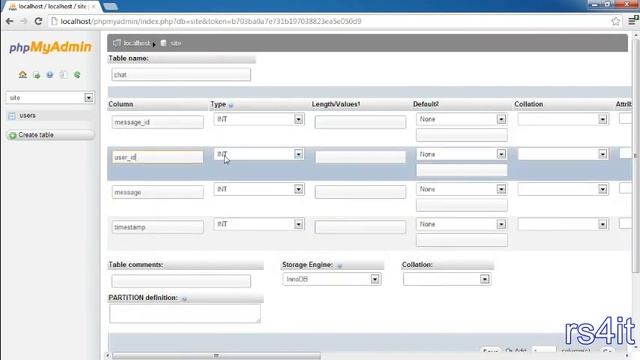Open Default dropdown for message_id row
The height and width of the screenshot is (360, 640).
point(501,119)
